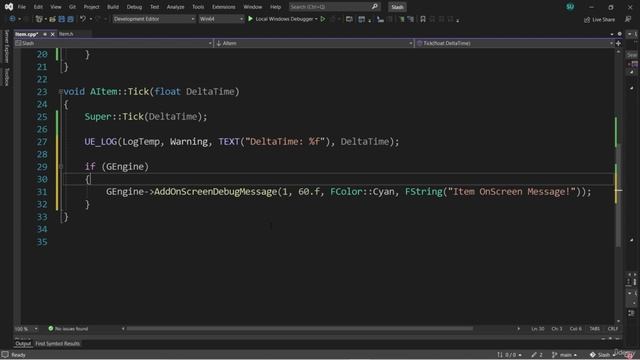The height and width of the screenshot is (360, 640).
Task: Click the Save All icon
Action: click(70, 19)
